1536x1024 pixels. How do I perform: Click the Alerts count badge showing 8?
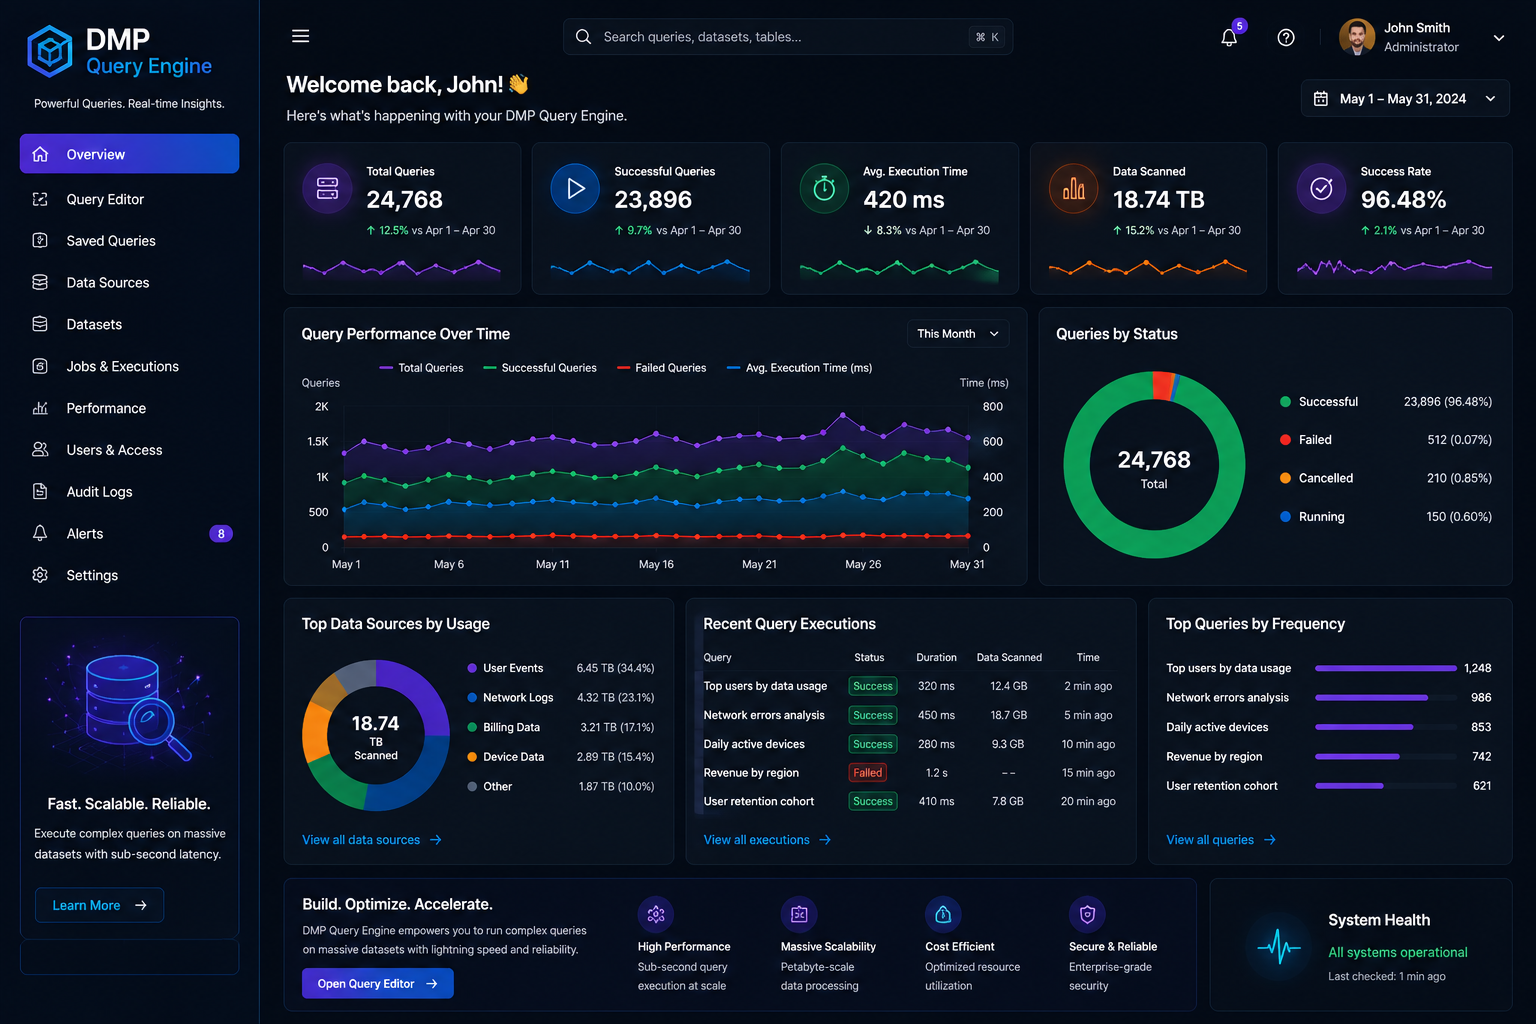221,534
